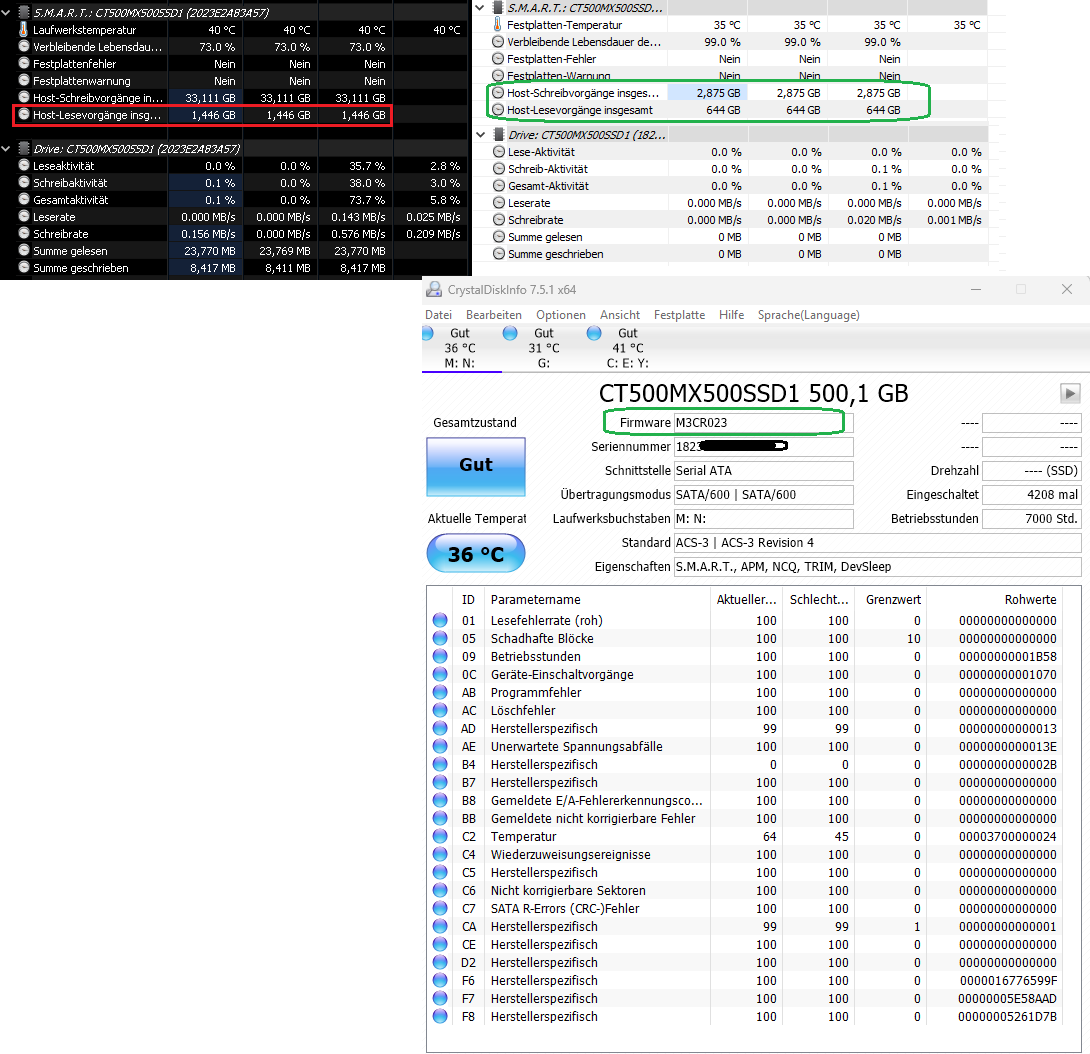Click the sensor icon next to Festplatten-Fehler
This screenshot has height=1054, width=1090.
coord(498,59)
